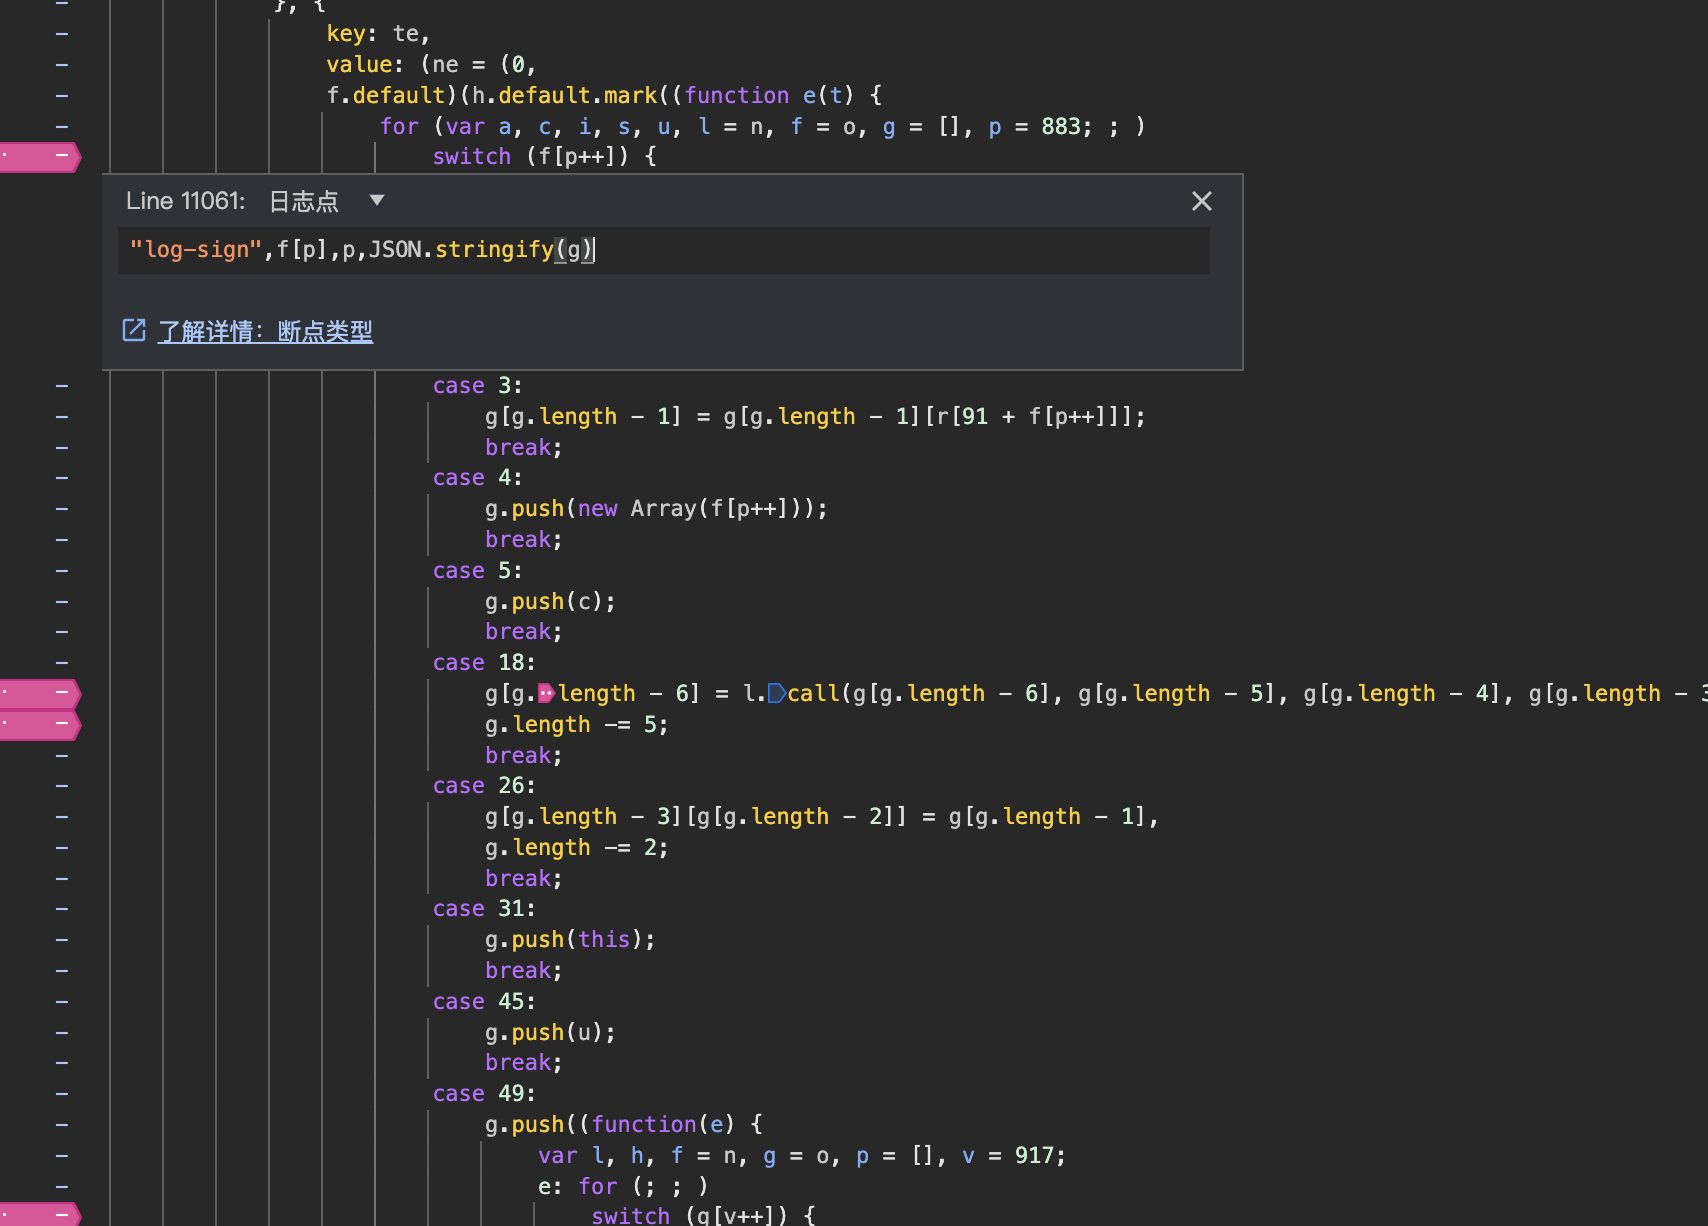Click gutter beside the 'case 3:' line
This screenshot has width=1708, height=1226.
point(62,386)
